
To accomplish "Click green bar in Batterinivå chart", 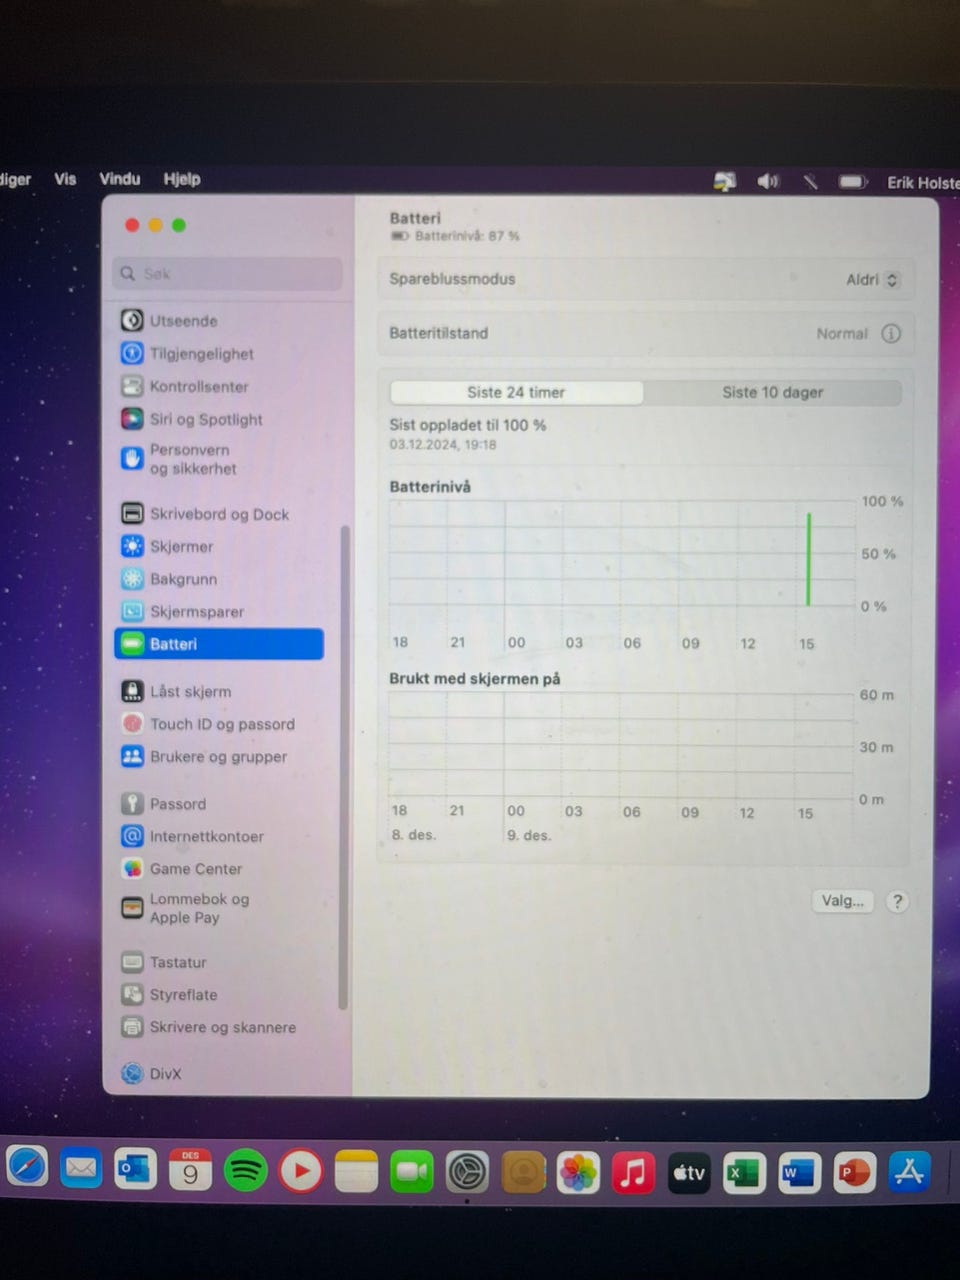I will 808,559.
